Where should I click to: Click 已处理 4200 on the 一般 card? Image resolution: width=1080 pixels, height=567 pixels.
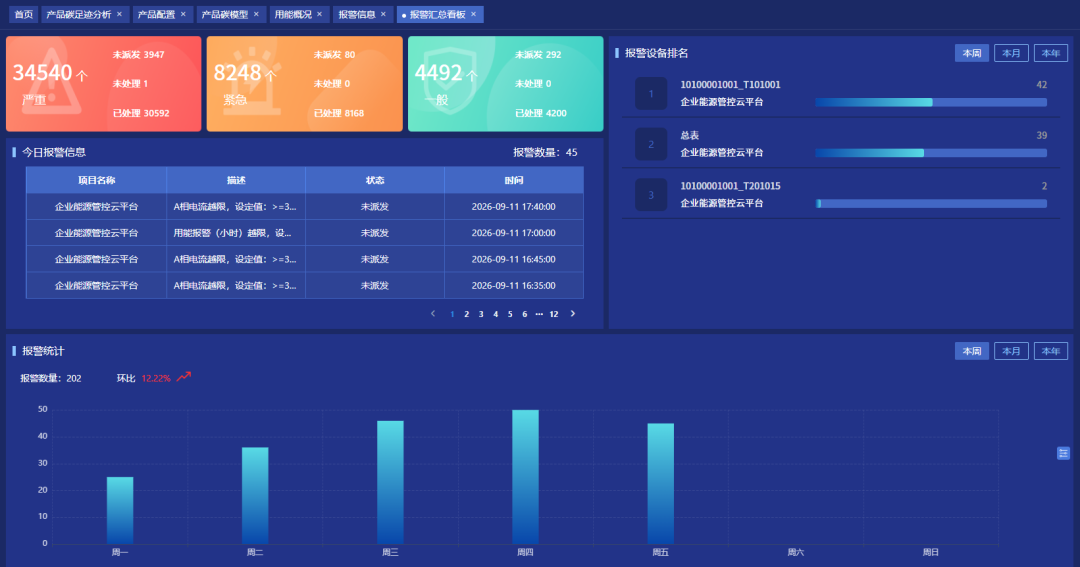pos(541,113)
